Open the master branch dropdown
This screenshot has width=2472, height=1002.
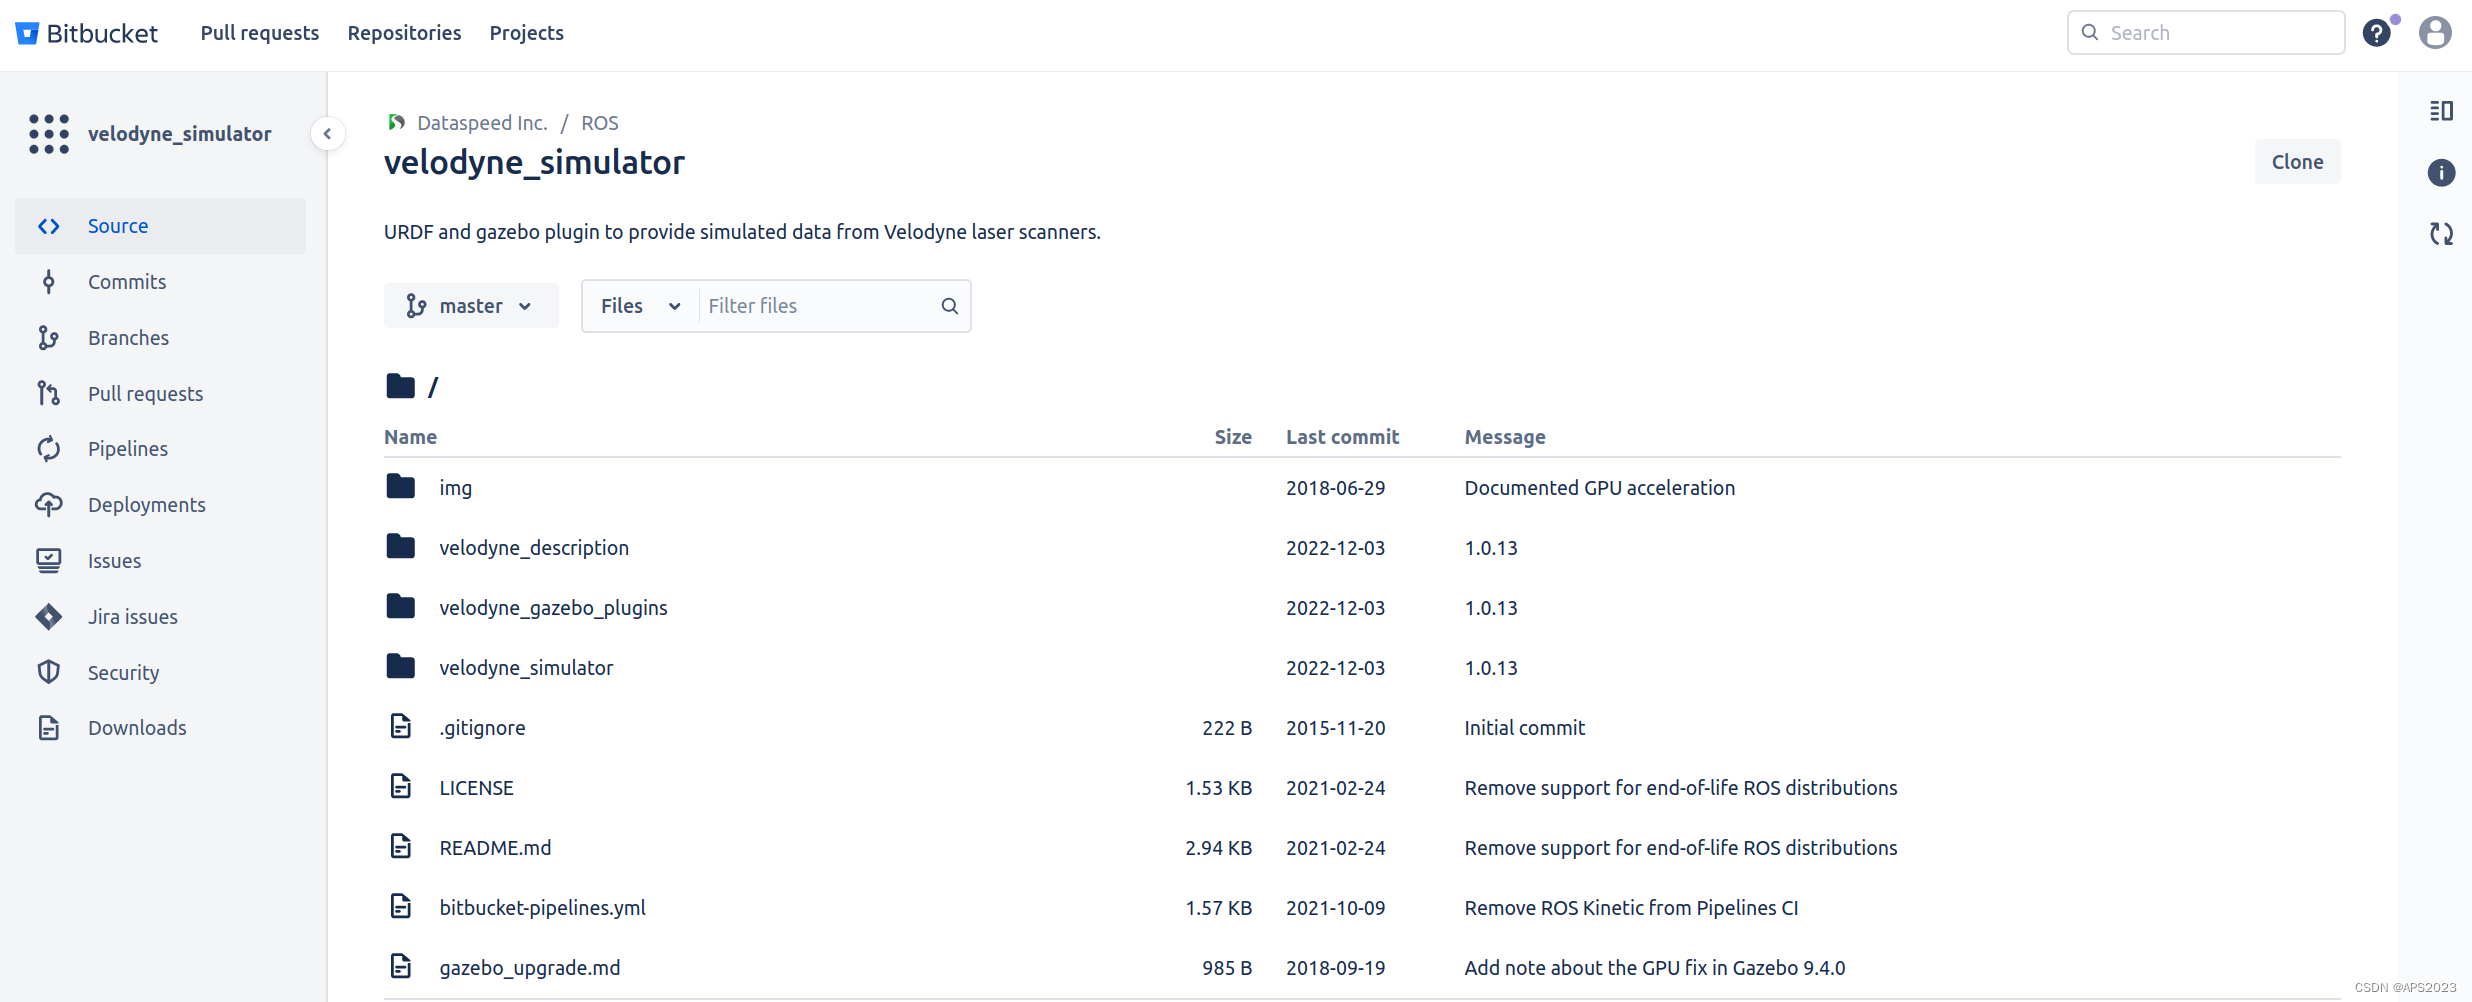[470, 306]
